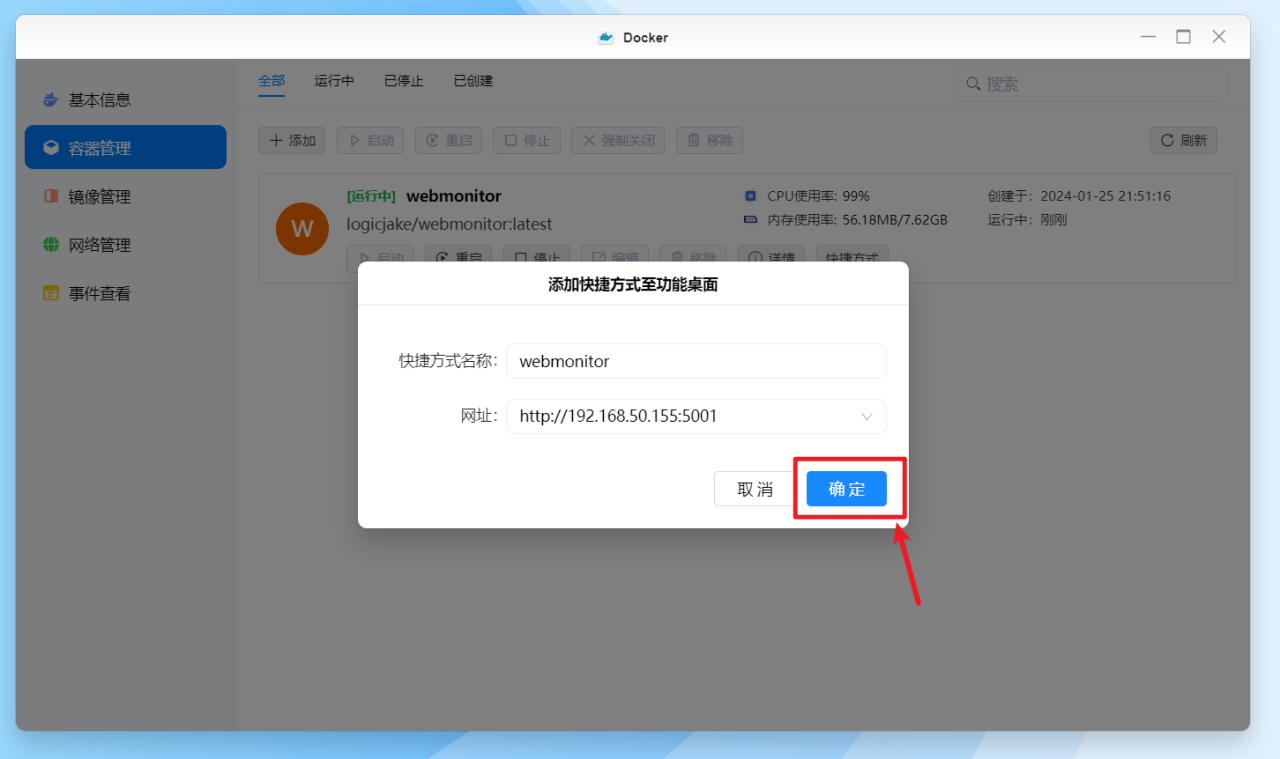
Task: Click the 刷新 refresh icon
Action: [x=1183, y=140]
